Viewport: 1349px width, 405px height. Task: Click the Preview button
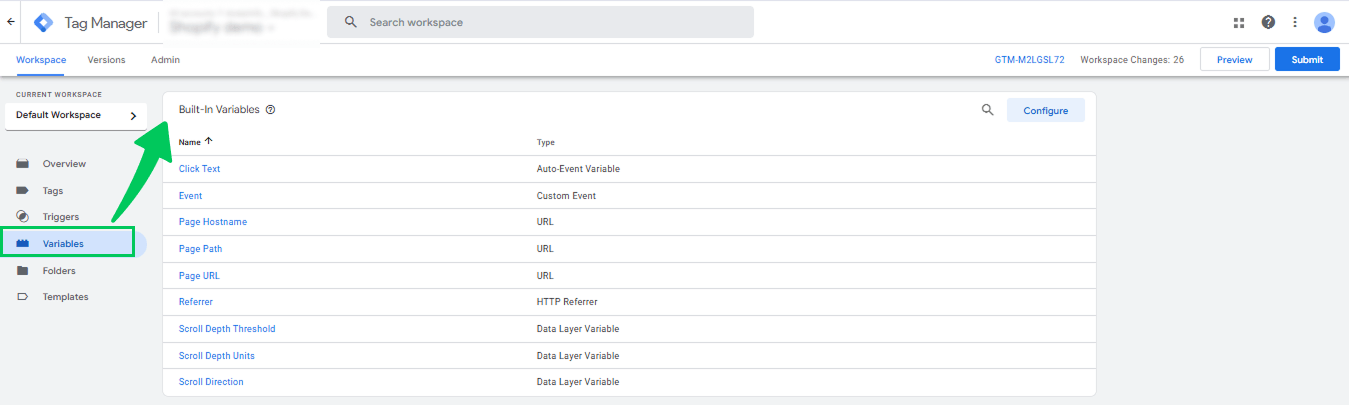pyautogui.click(x=1234, y=60)
